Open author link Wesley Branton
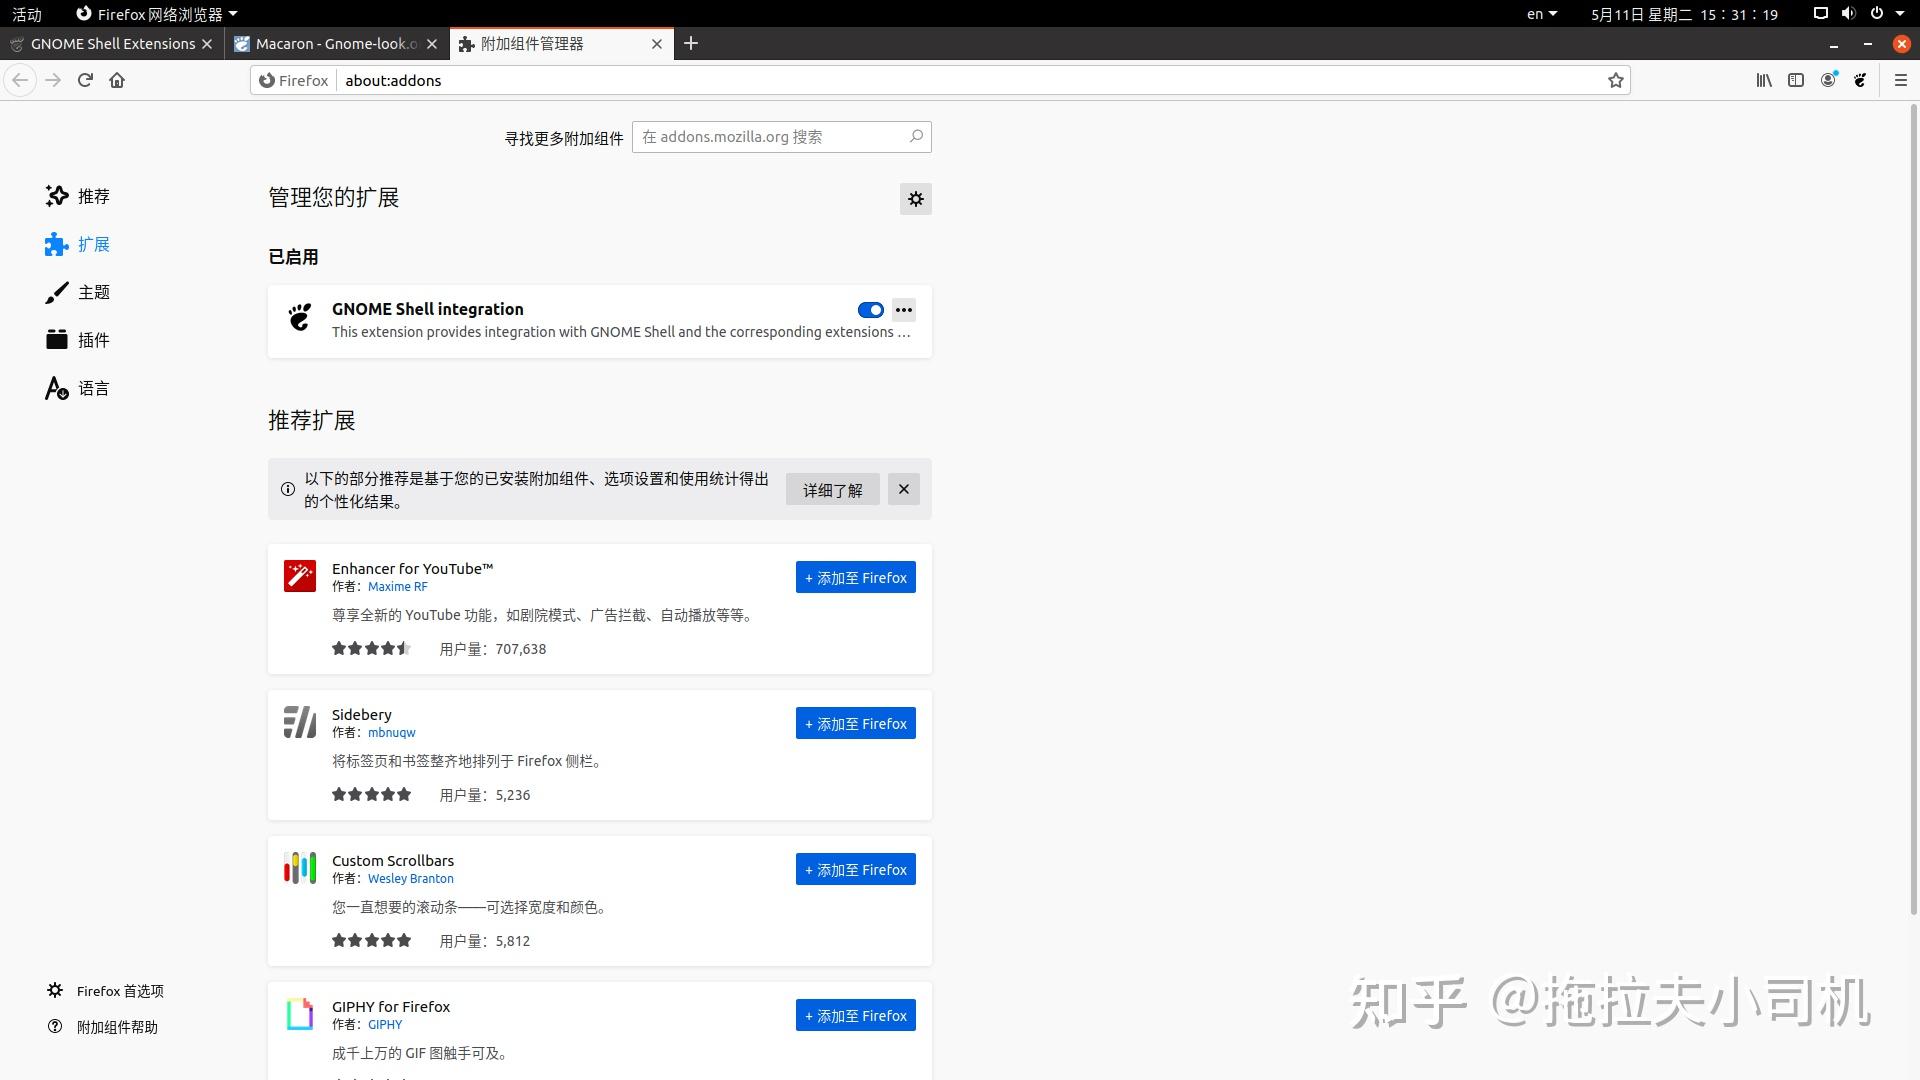1920x1080 pixels. 411,879
